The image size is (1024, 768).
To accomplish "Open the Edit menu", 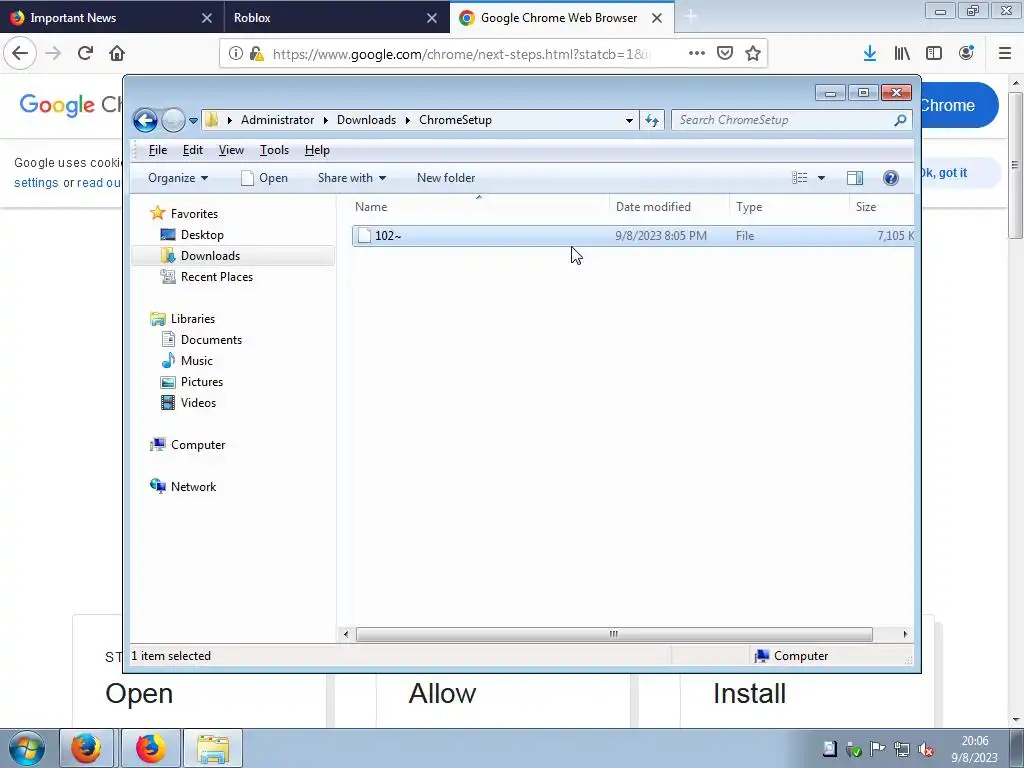I will (193, 150).
